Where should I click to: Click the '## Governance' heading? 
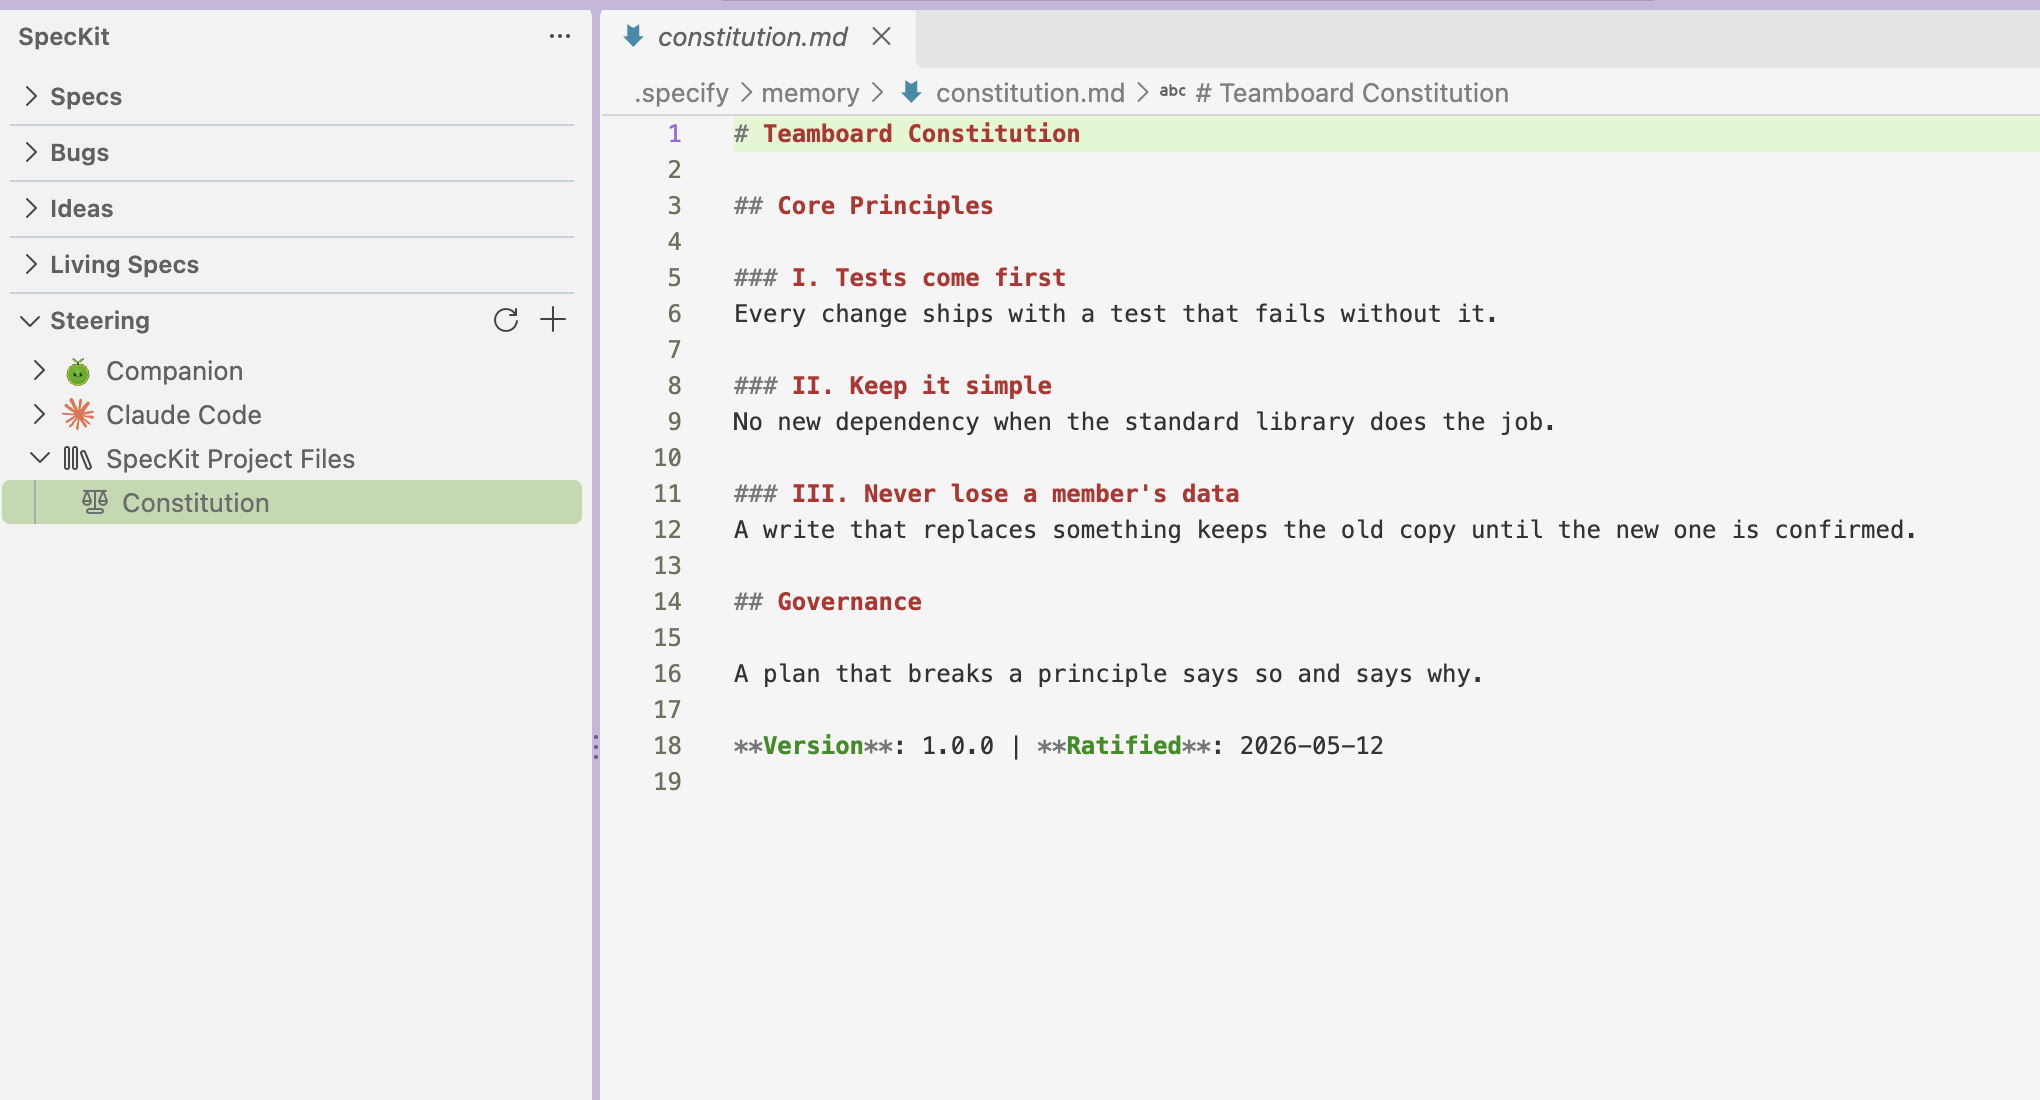828,602
